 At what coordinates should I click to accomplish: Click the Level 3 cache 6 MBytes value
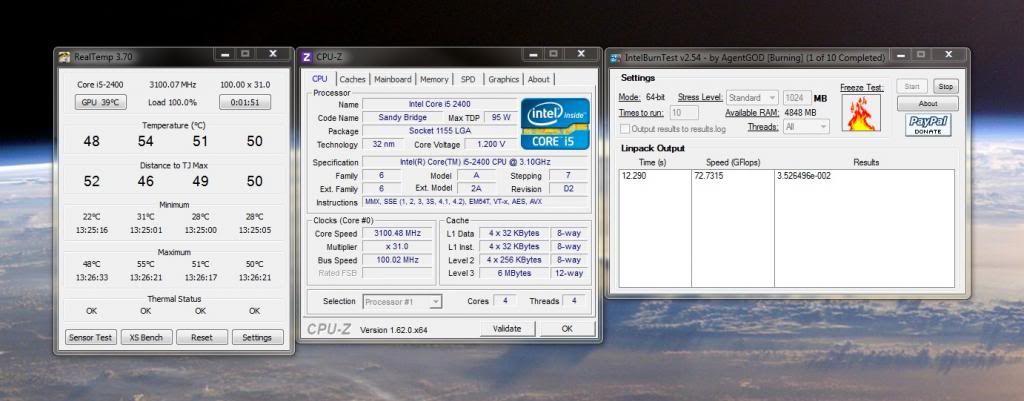[x=514, y=273]
